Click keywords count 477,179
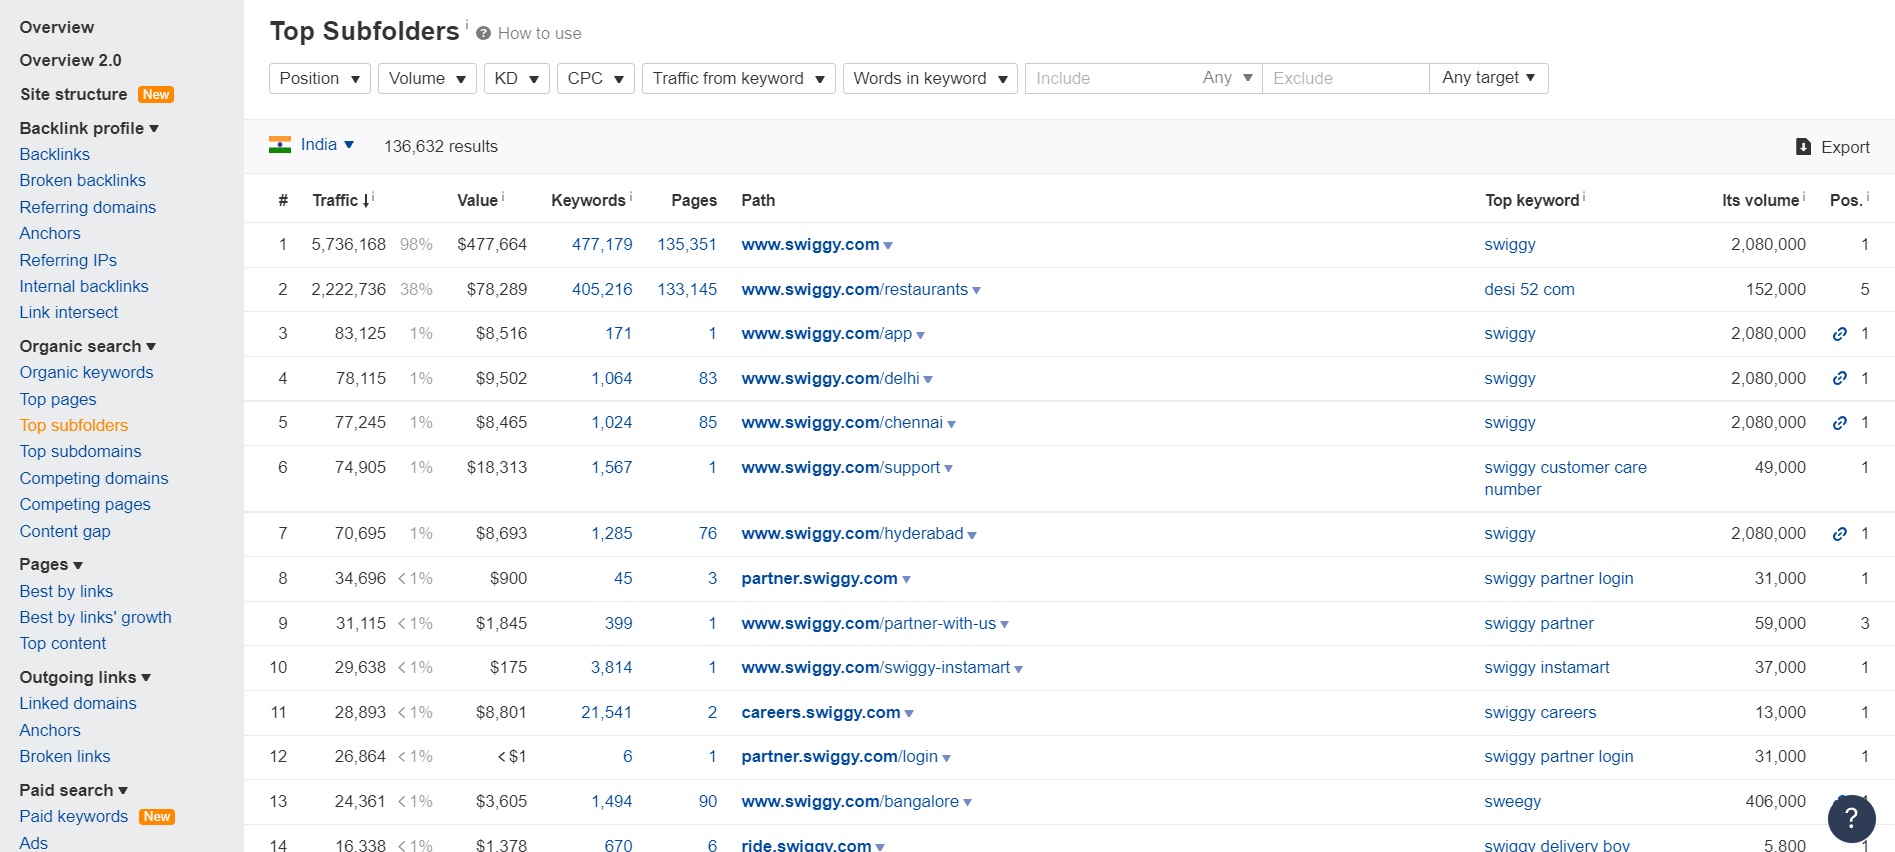Image resolution: width=1895 pixels, height=852 pixels. pyautogui.click(x=602, y=244)
